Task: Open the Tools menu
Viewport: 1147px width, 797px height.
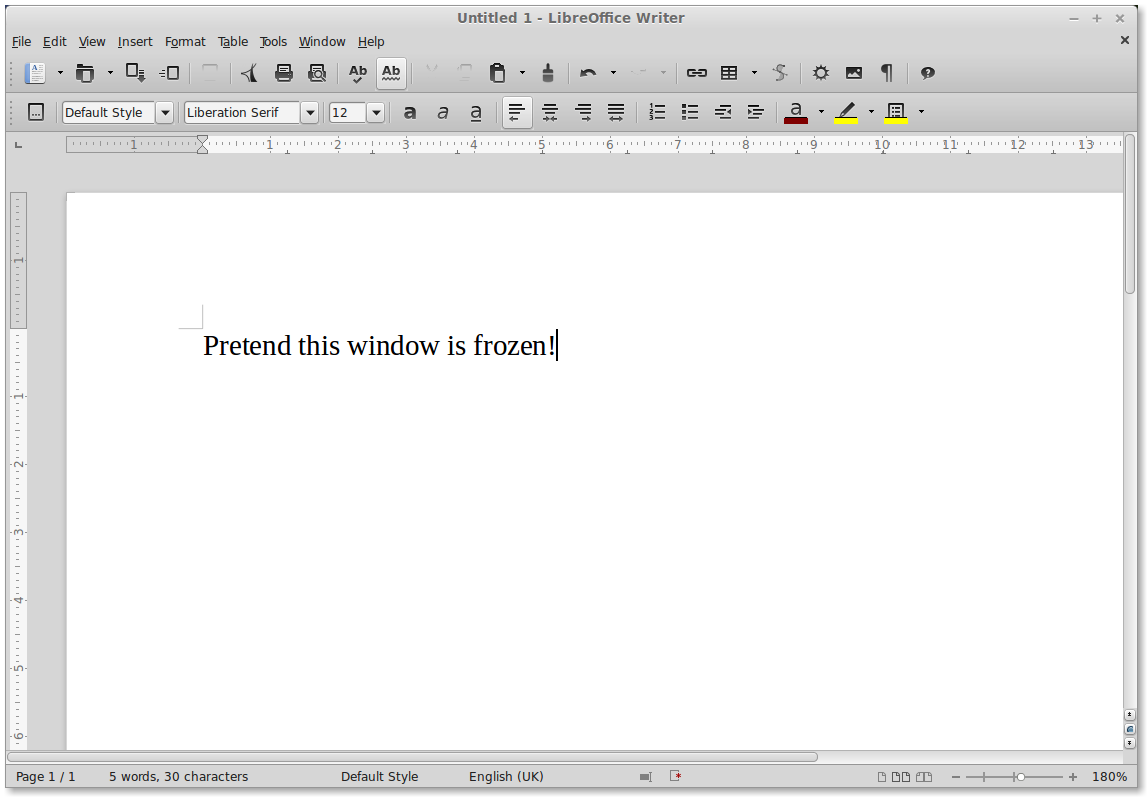Action: click(273, 42)
